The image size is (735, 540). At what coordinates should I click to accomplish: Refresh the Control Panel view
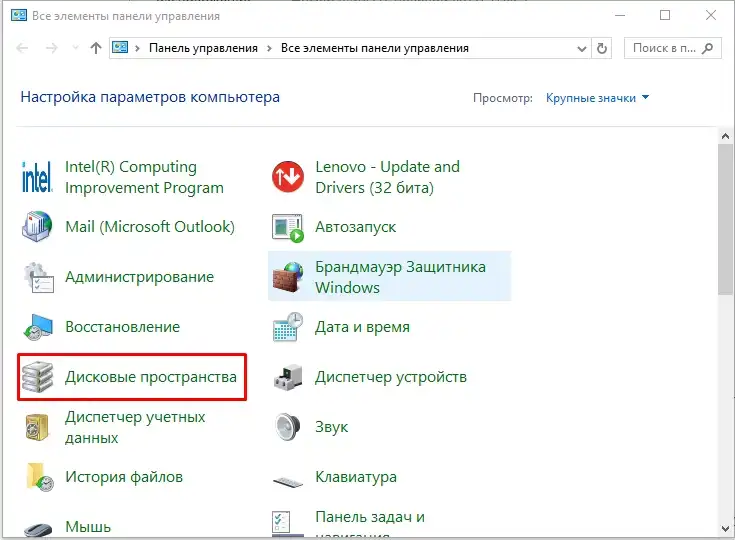[x=602, y=48]
